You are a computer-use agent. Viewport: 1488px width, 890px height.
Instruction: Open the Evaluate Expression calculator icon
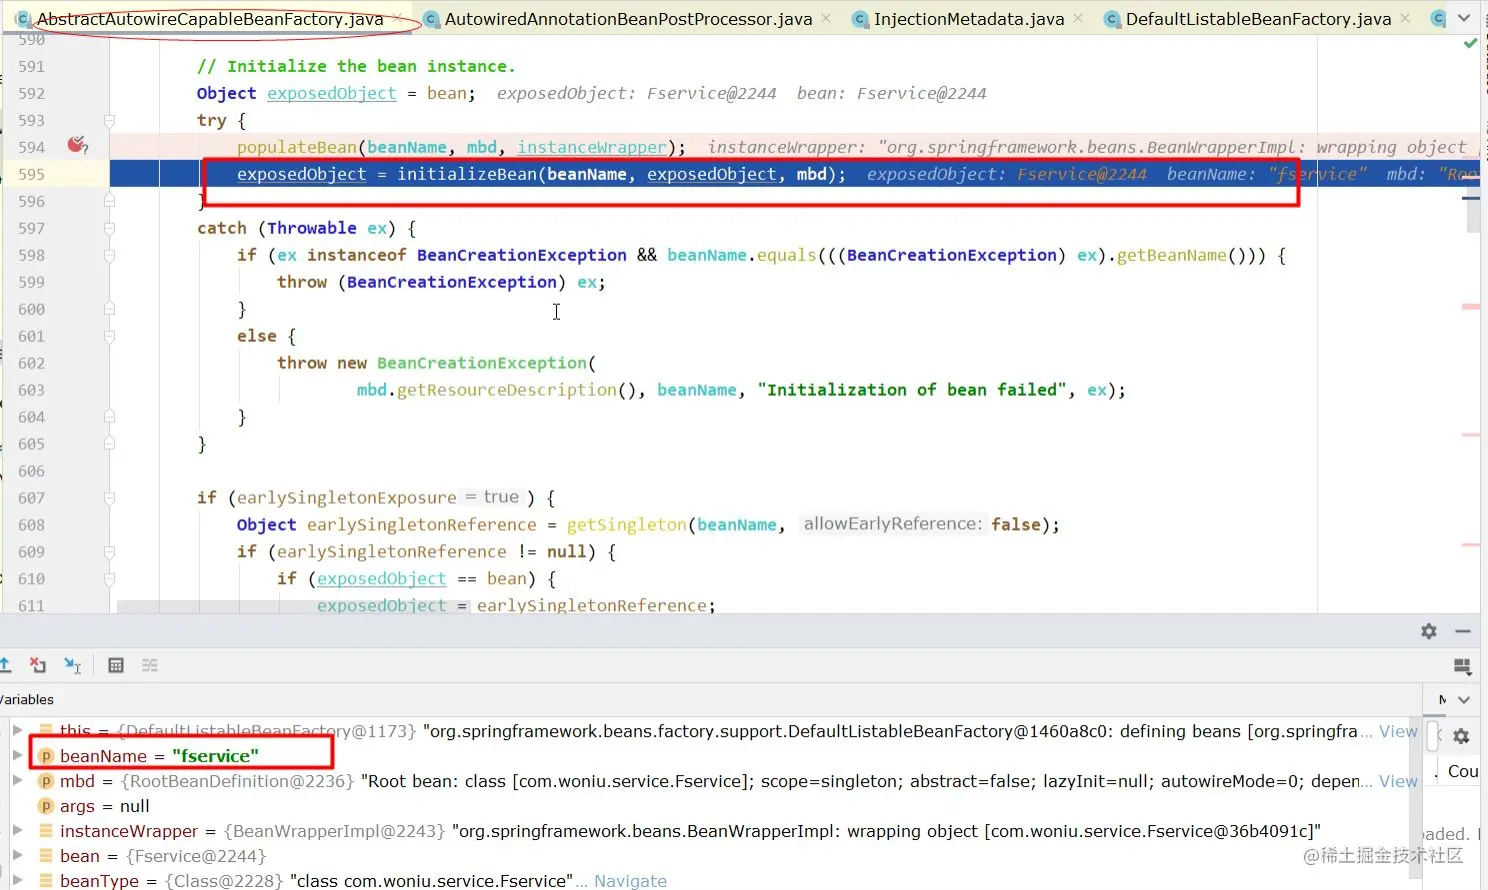[116, 665]
